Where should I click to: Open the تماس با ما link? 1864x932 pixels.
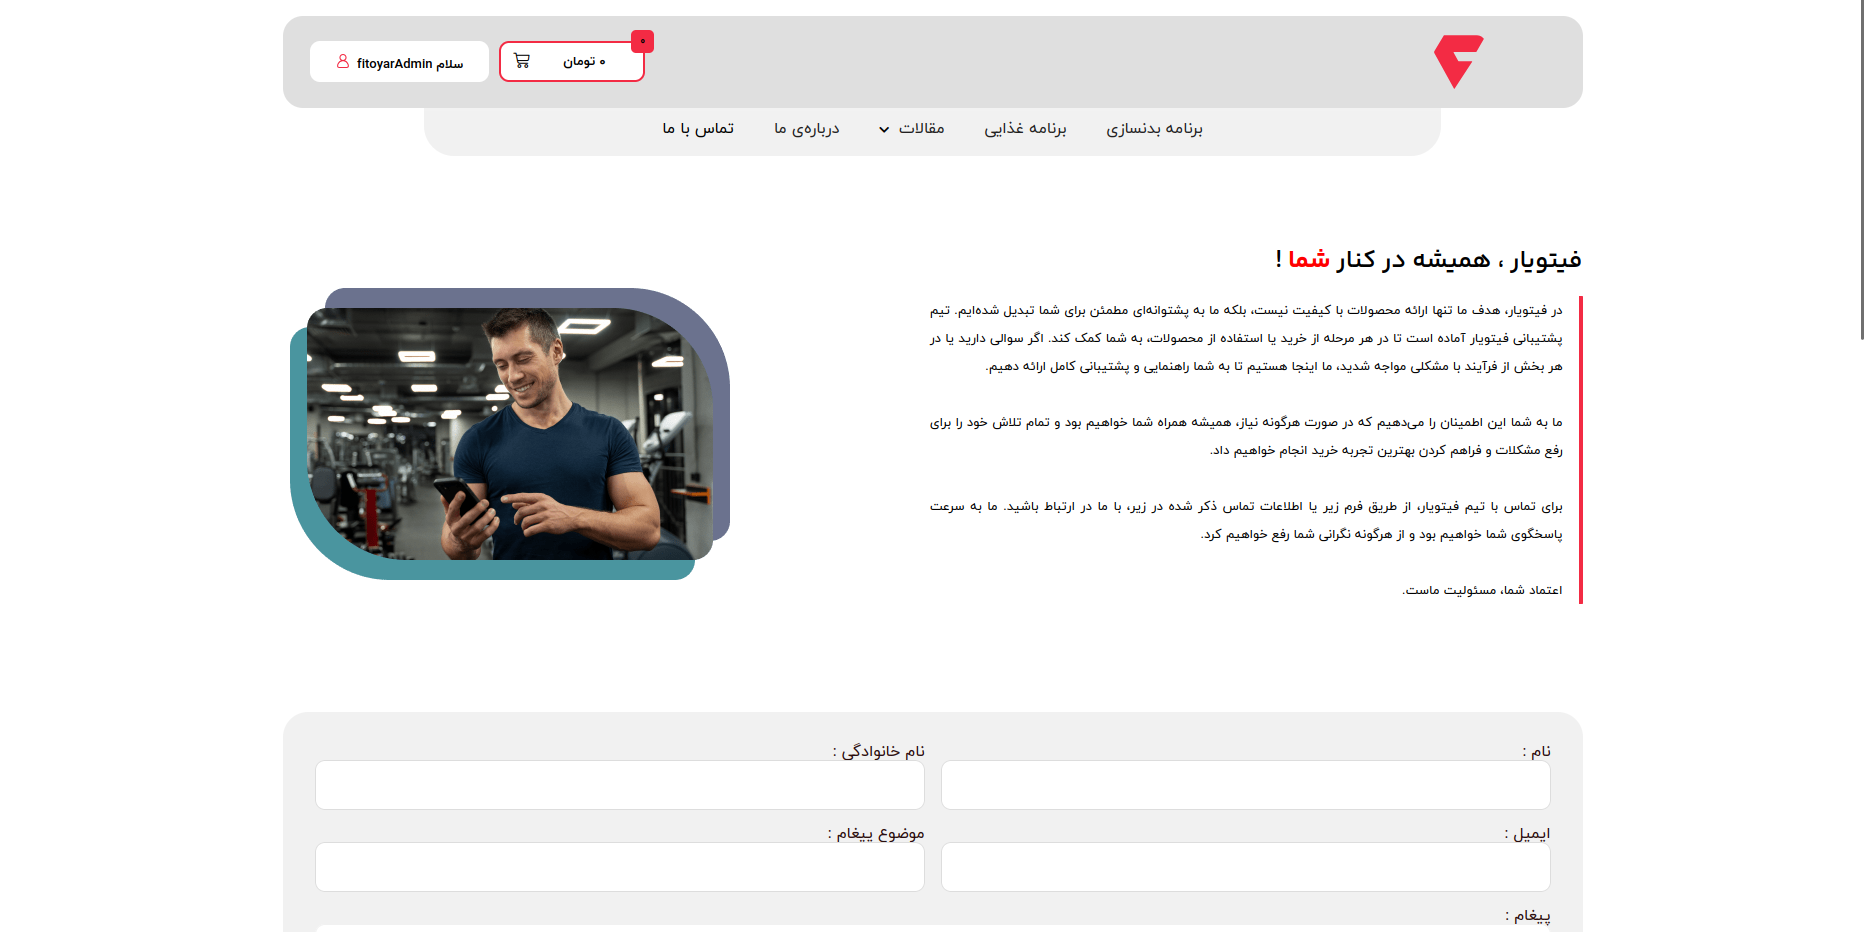[698, 129]
